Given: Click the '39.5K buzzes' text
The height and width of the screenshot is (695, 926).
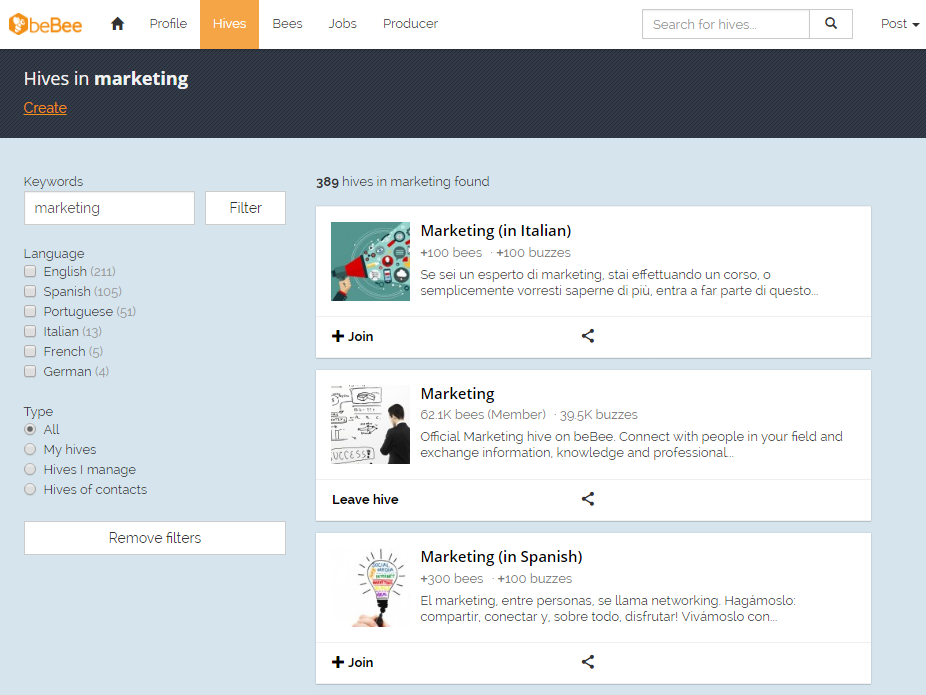Looking at the screenshot, I should pyautogui.click(x=598, y=415).
